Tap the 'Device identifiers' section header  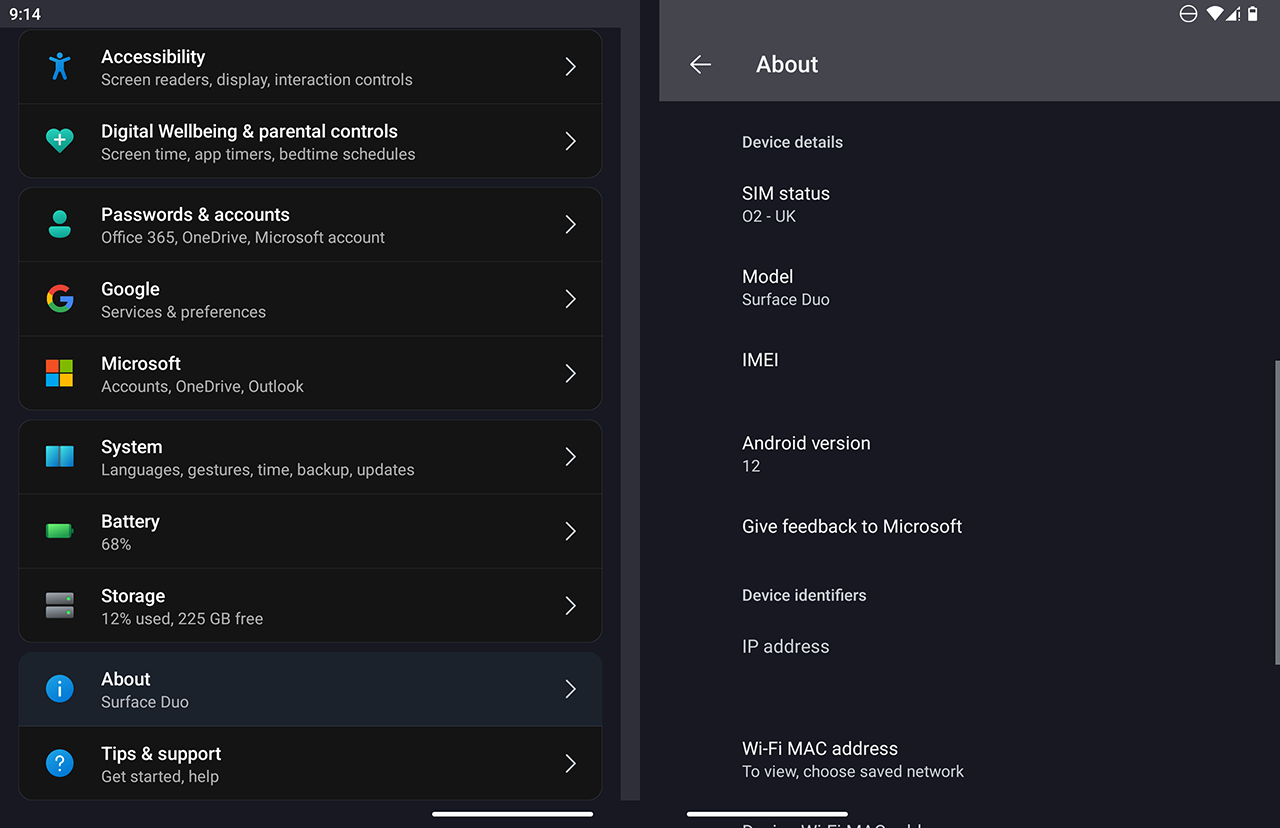(x=804, y=595)
